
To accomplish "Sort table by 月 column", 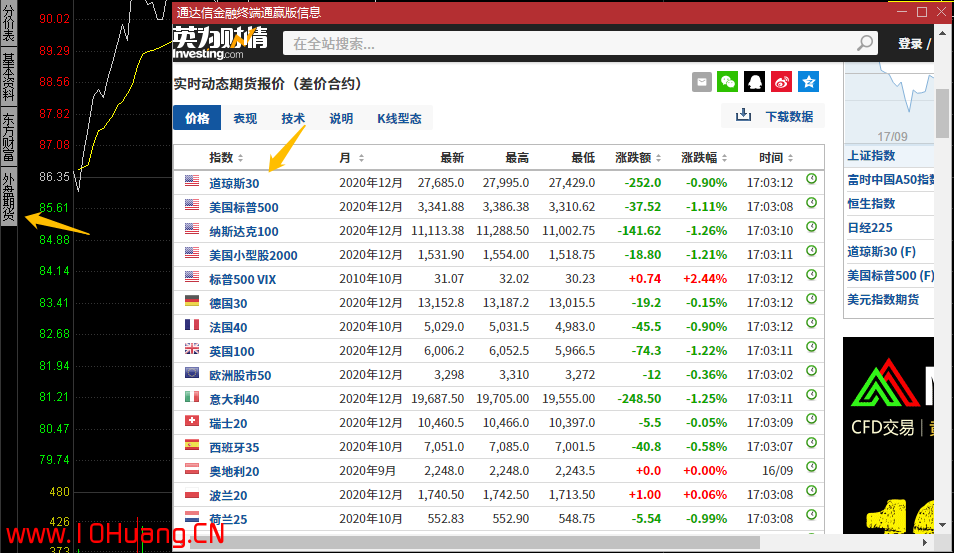I will pos(352,158).
